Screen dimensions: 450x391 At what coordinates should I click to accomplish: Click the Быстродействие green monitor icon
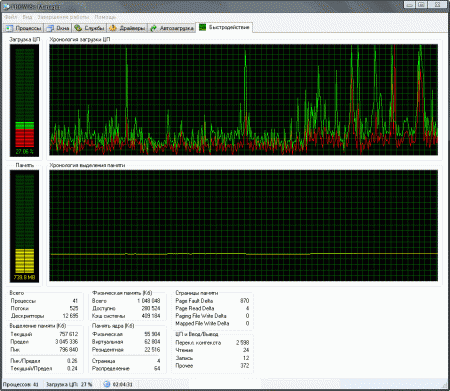[x=202, y=27]
